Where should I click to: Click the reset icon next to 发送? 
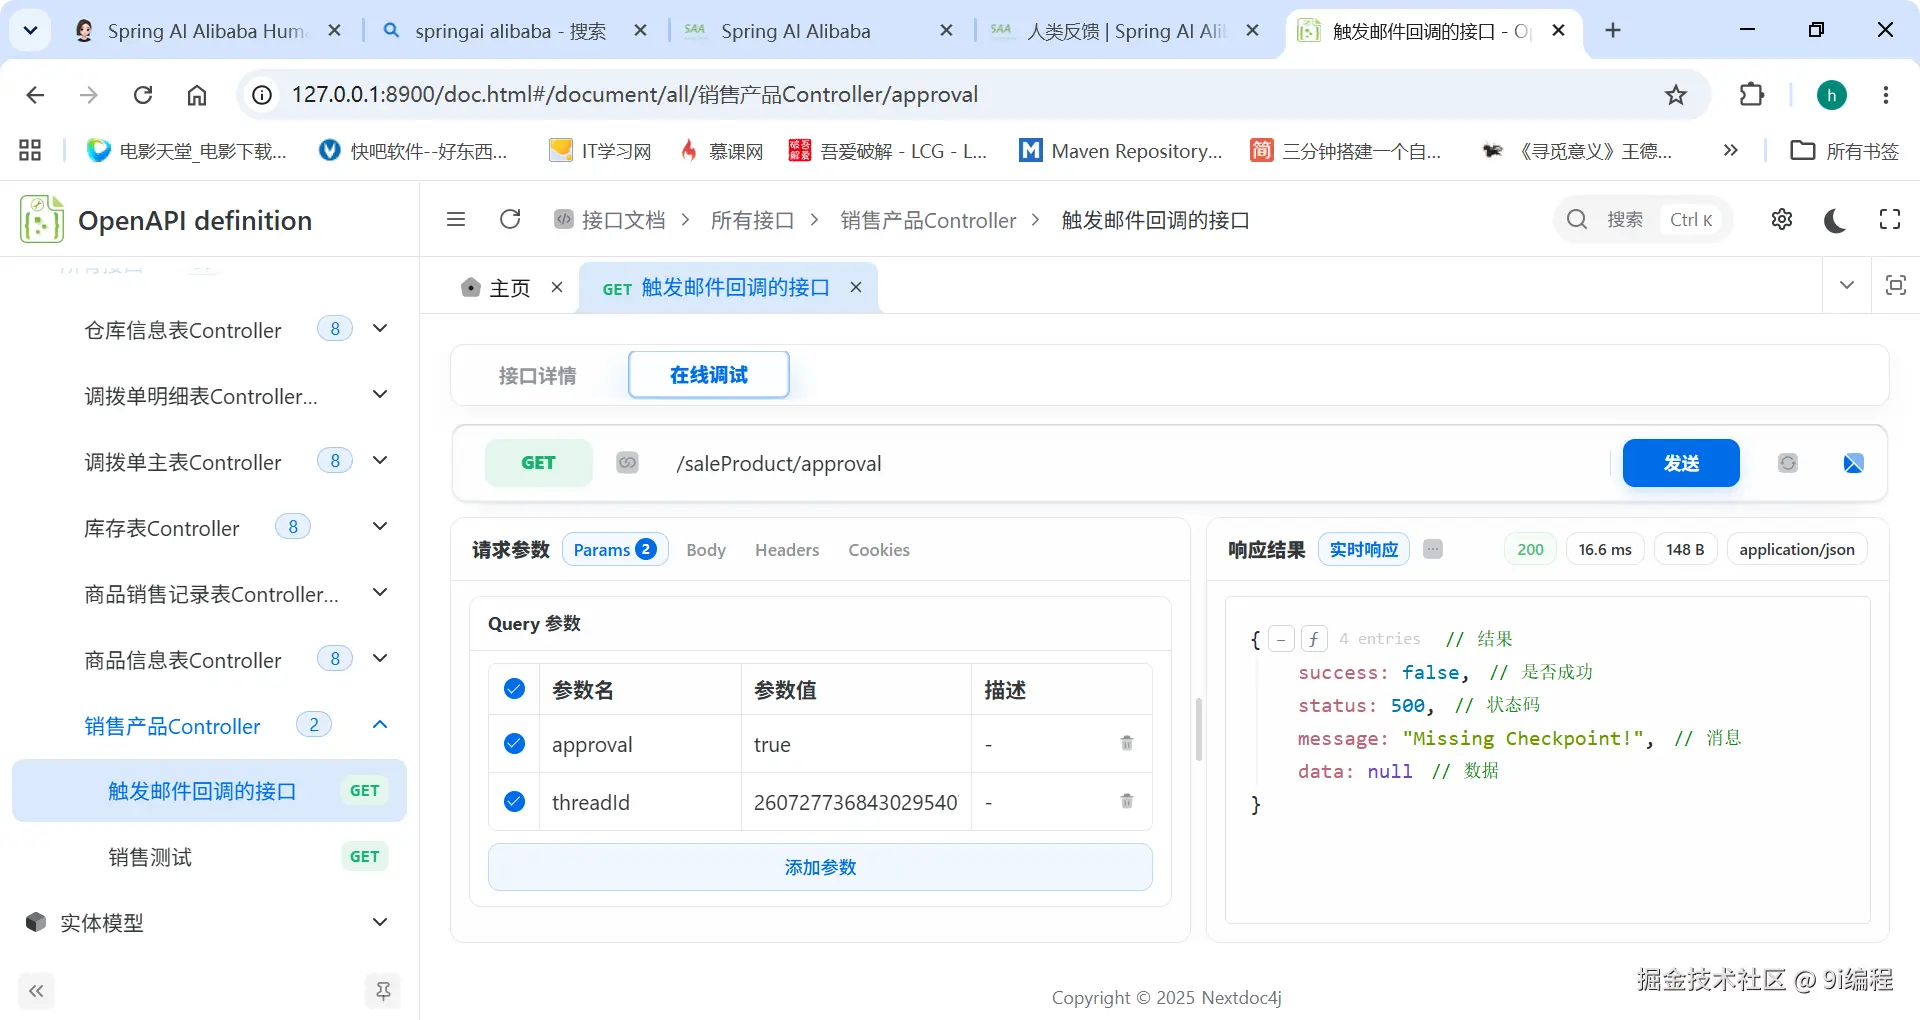click(x=1788, y=463)
